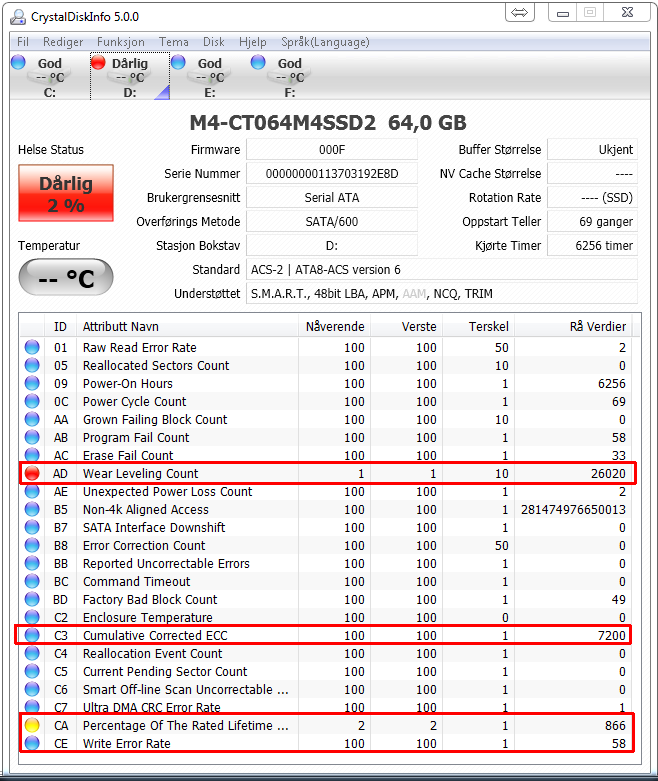Click the Understøttet features field
The width and height of the screenshot is (658, 781).
point(442,293)
